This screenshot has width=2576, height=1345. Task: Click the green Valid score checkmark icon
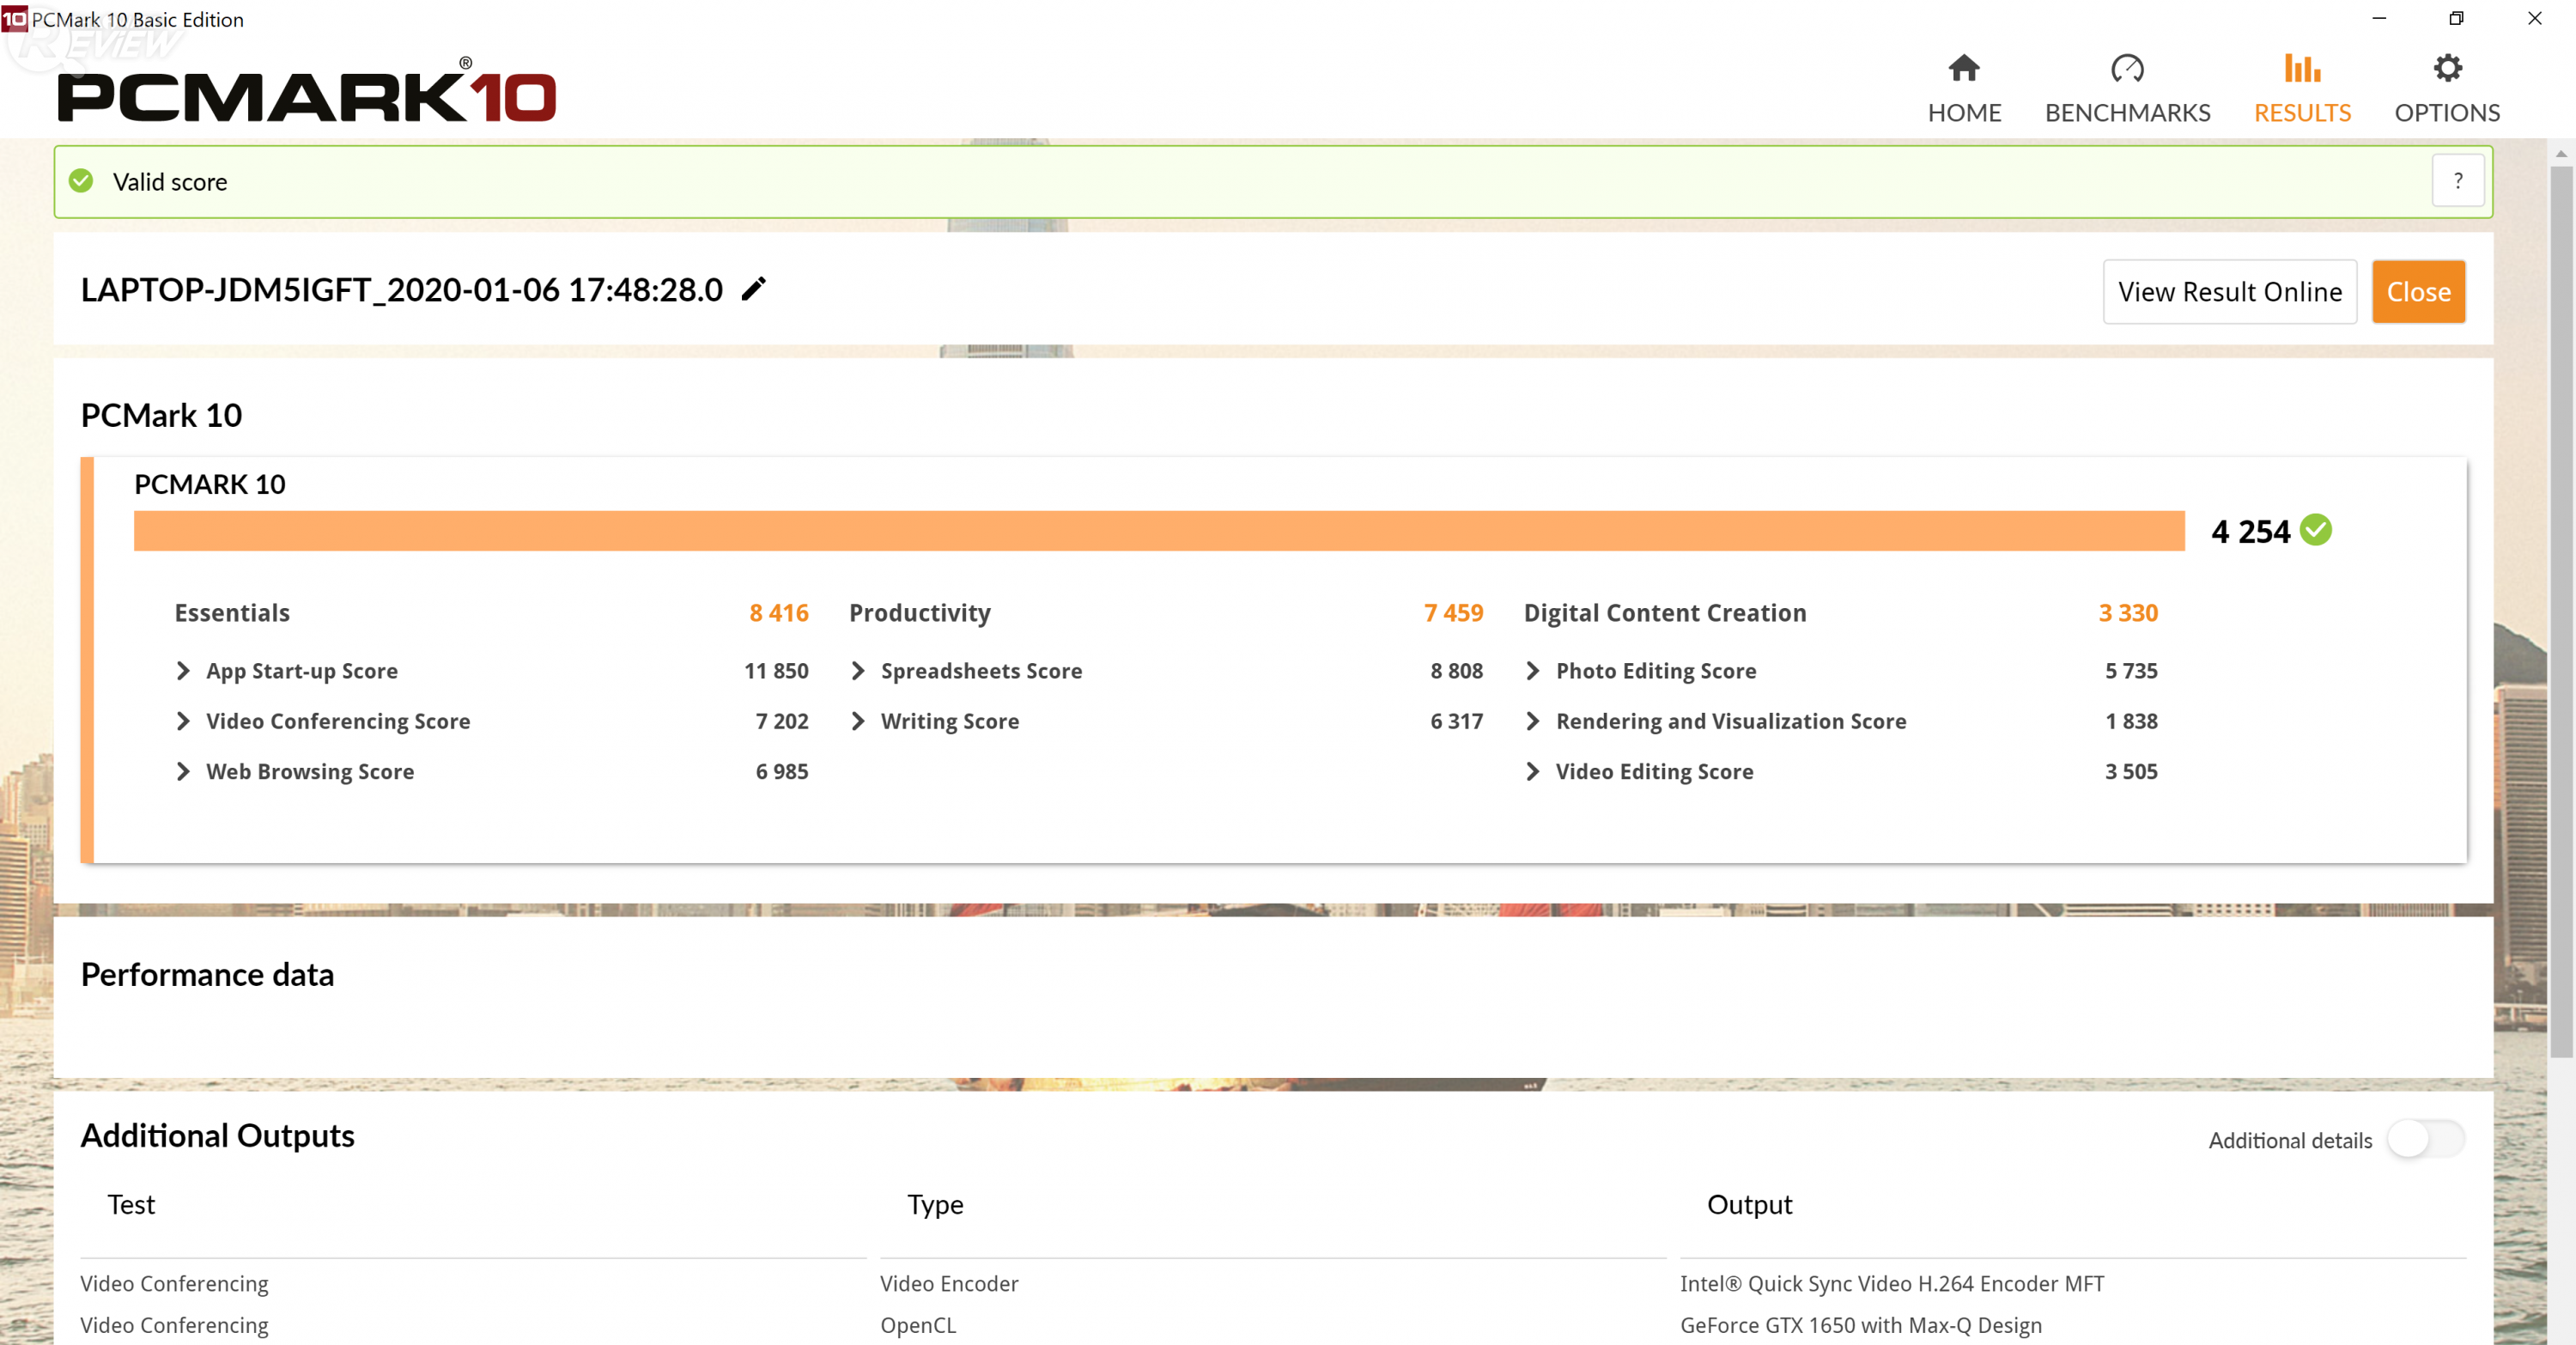coord(81,181)
